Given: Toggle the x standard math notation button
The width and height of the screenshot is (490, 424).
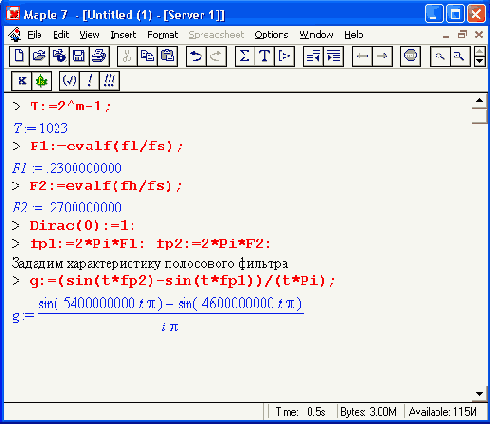Looking at the screenshot, I should [x=22, y=81].
